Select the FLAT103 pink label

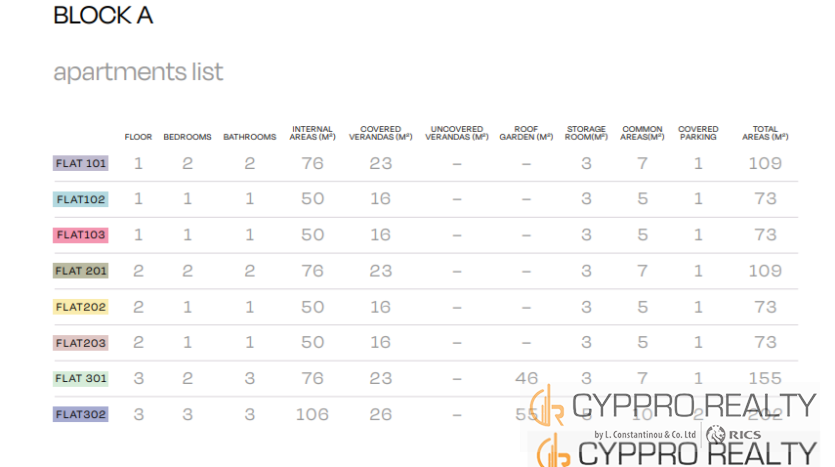tap(81, 235)
